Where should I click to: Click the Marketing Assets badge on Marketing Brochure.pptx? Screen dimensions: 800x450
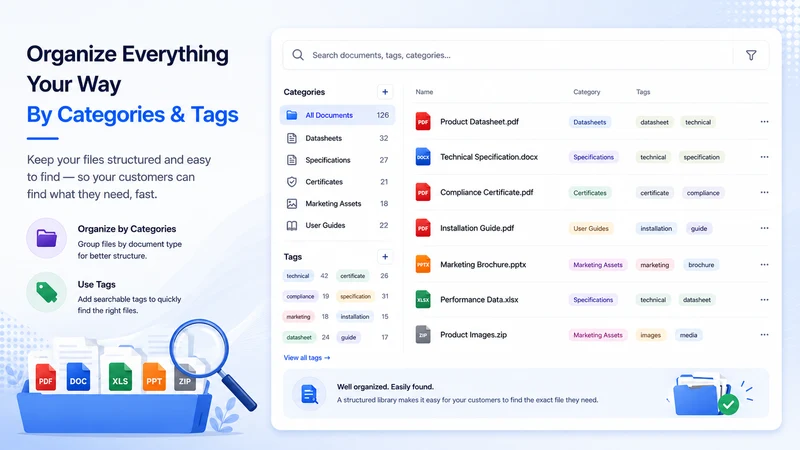pos(598,265)
